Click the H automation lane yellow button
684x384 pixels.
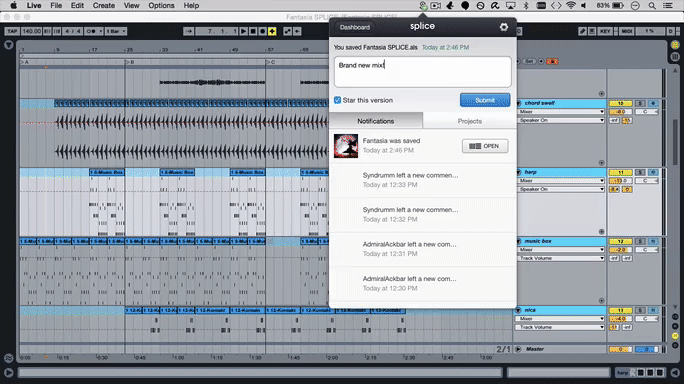point(675,336)
